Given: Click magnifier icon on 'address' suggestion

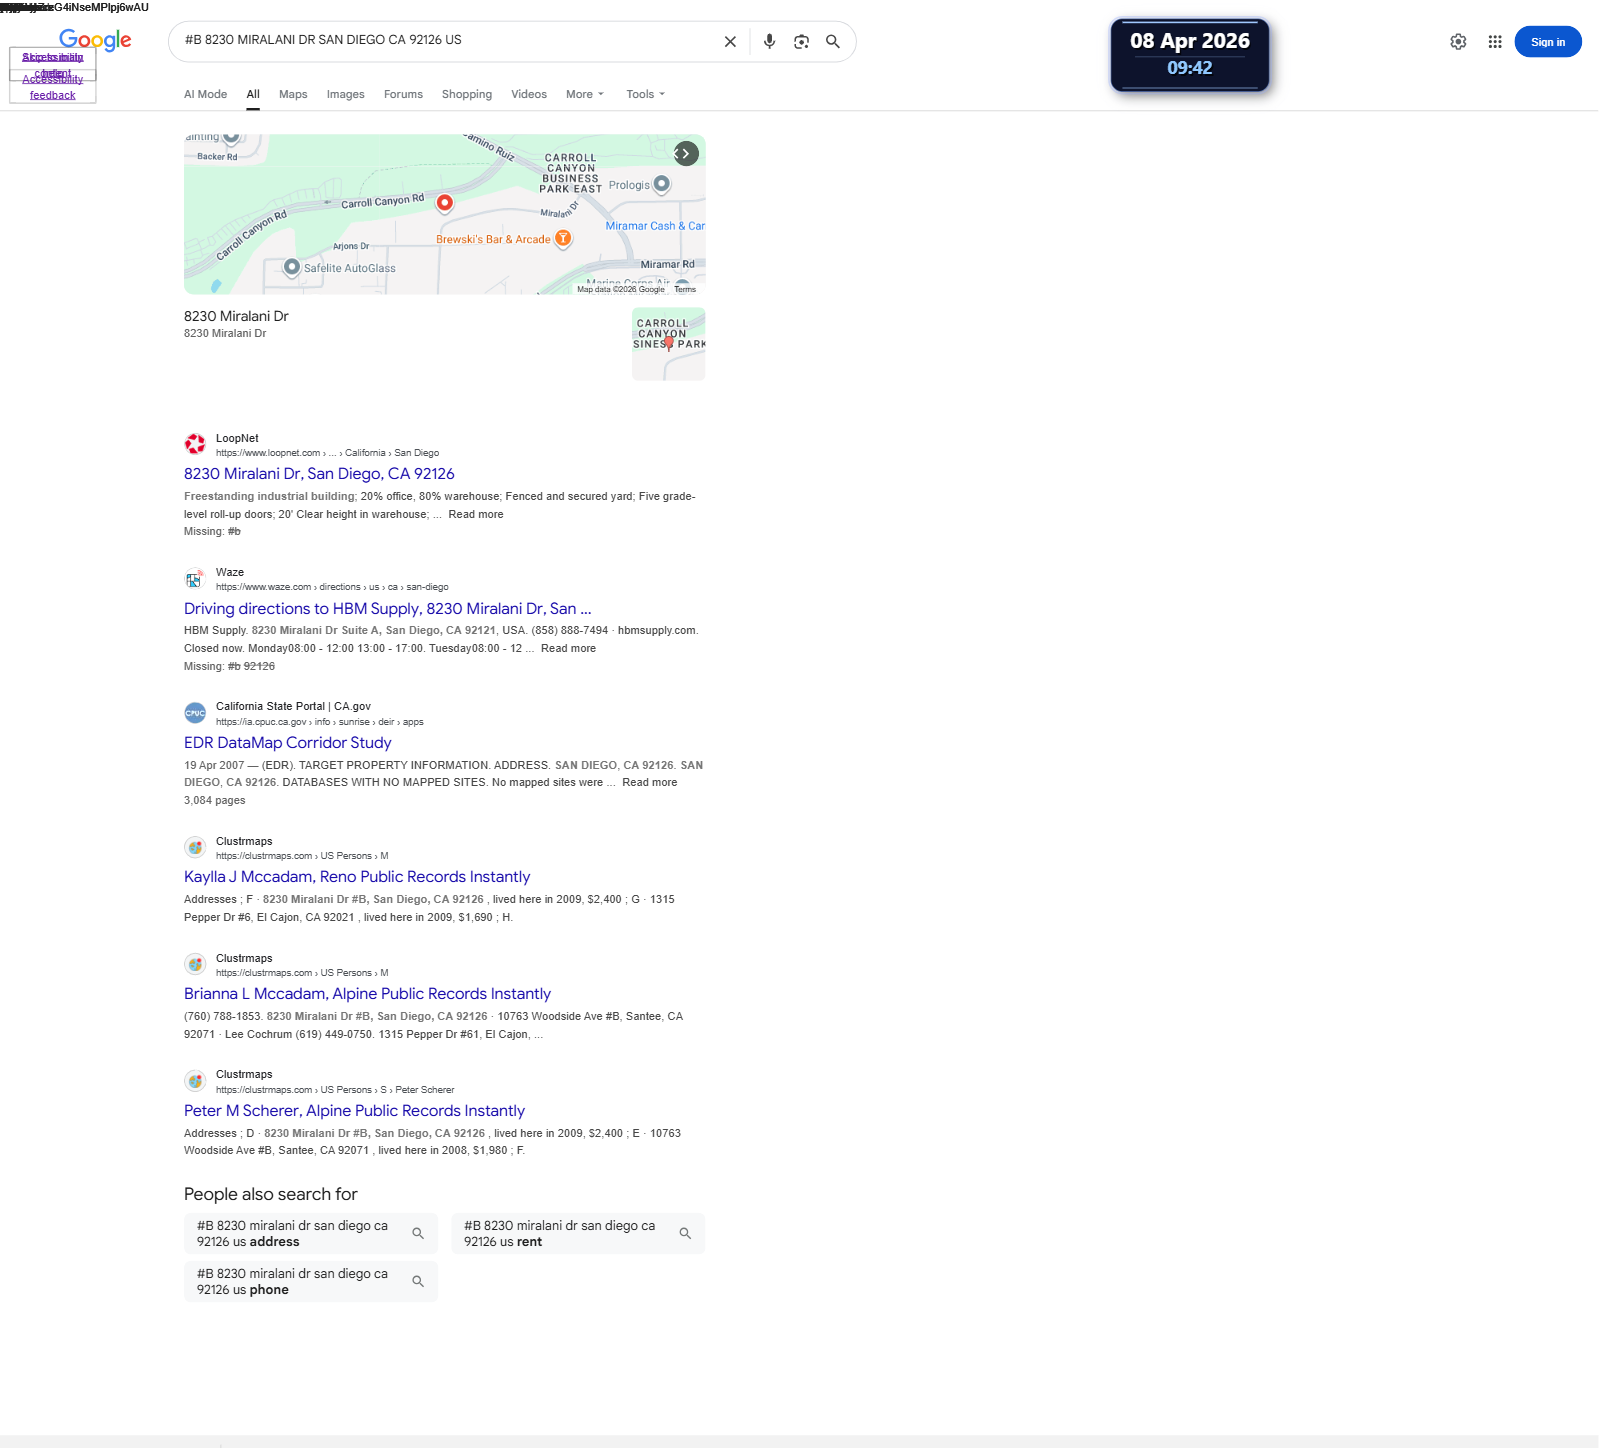Looking at the screenshot, I should pos(418,1233).
